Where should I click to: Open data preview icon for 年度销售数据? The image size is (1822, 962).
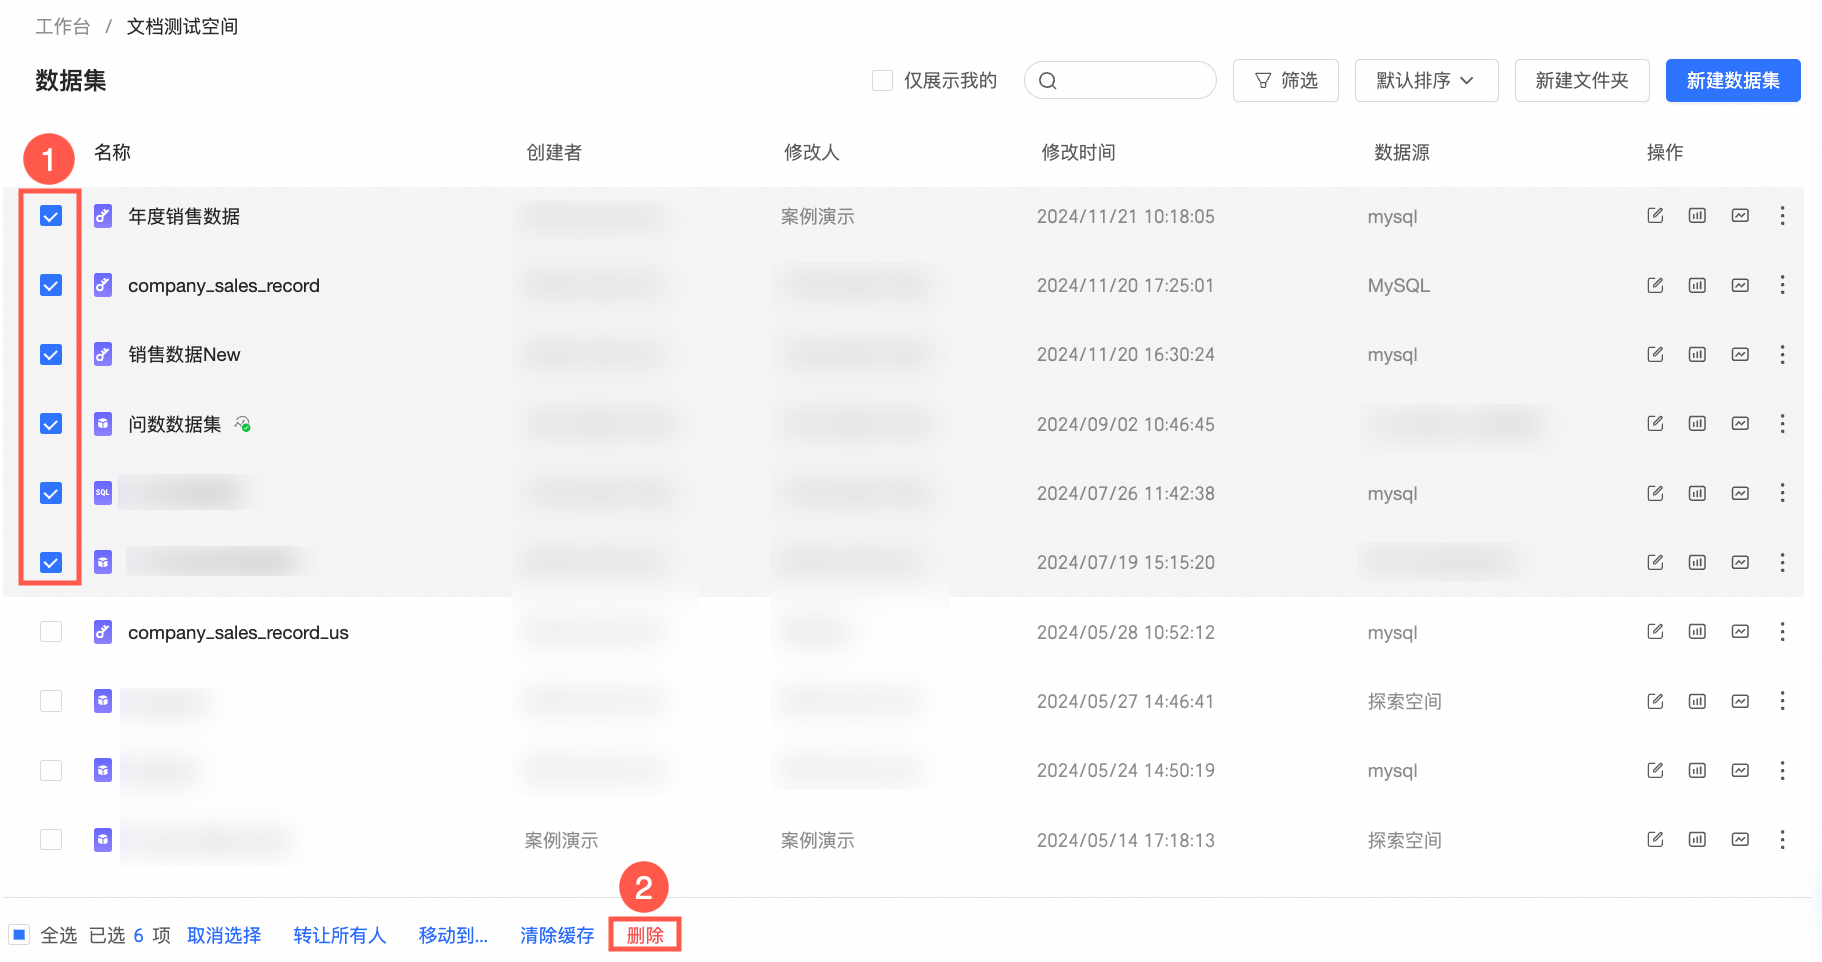coord(1697,216)
